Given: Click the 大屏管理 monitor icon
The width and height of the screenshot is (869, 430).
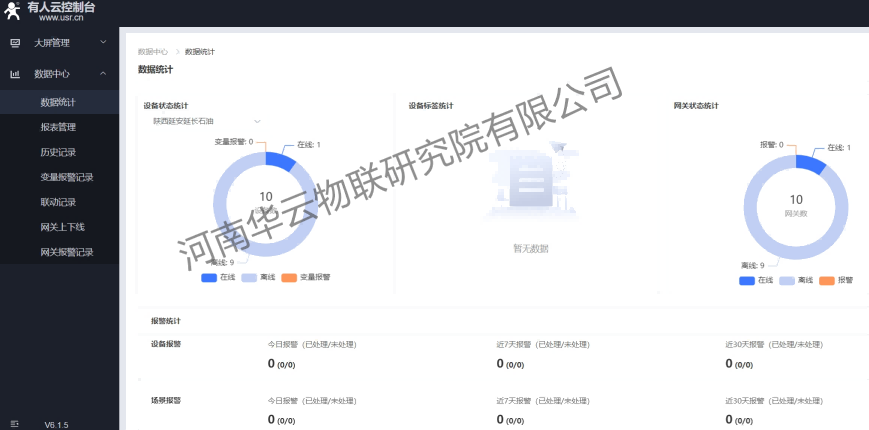Looking at the screenshot, I should point(15,43).
